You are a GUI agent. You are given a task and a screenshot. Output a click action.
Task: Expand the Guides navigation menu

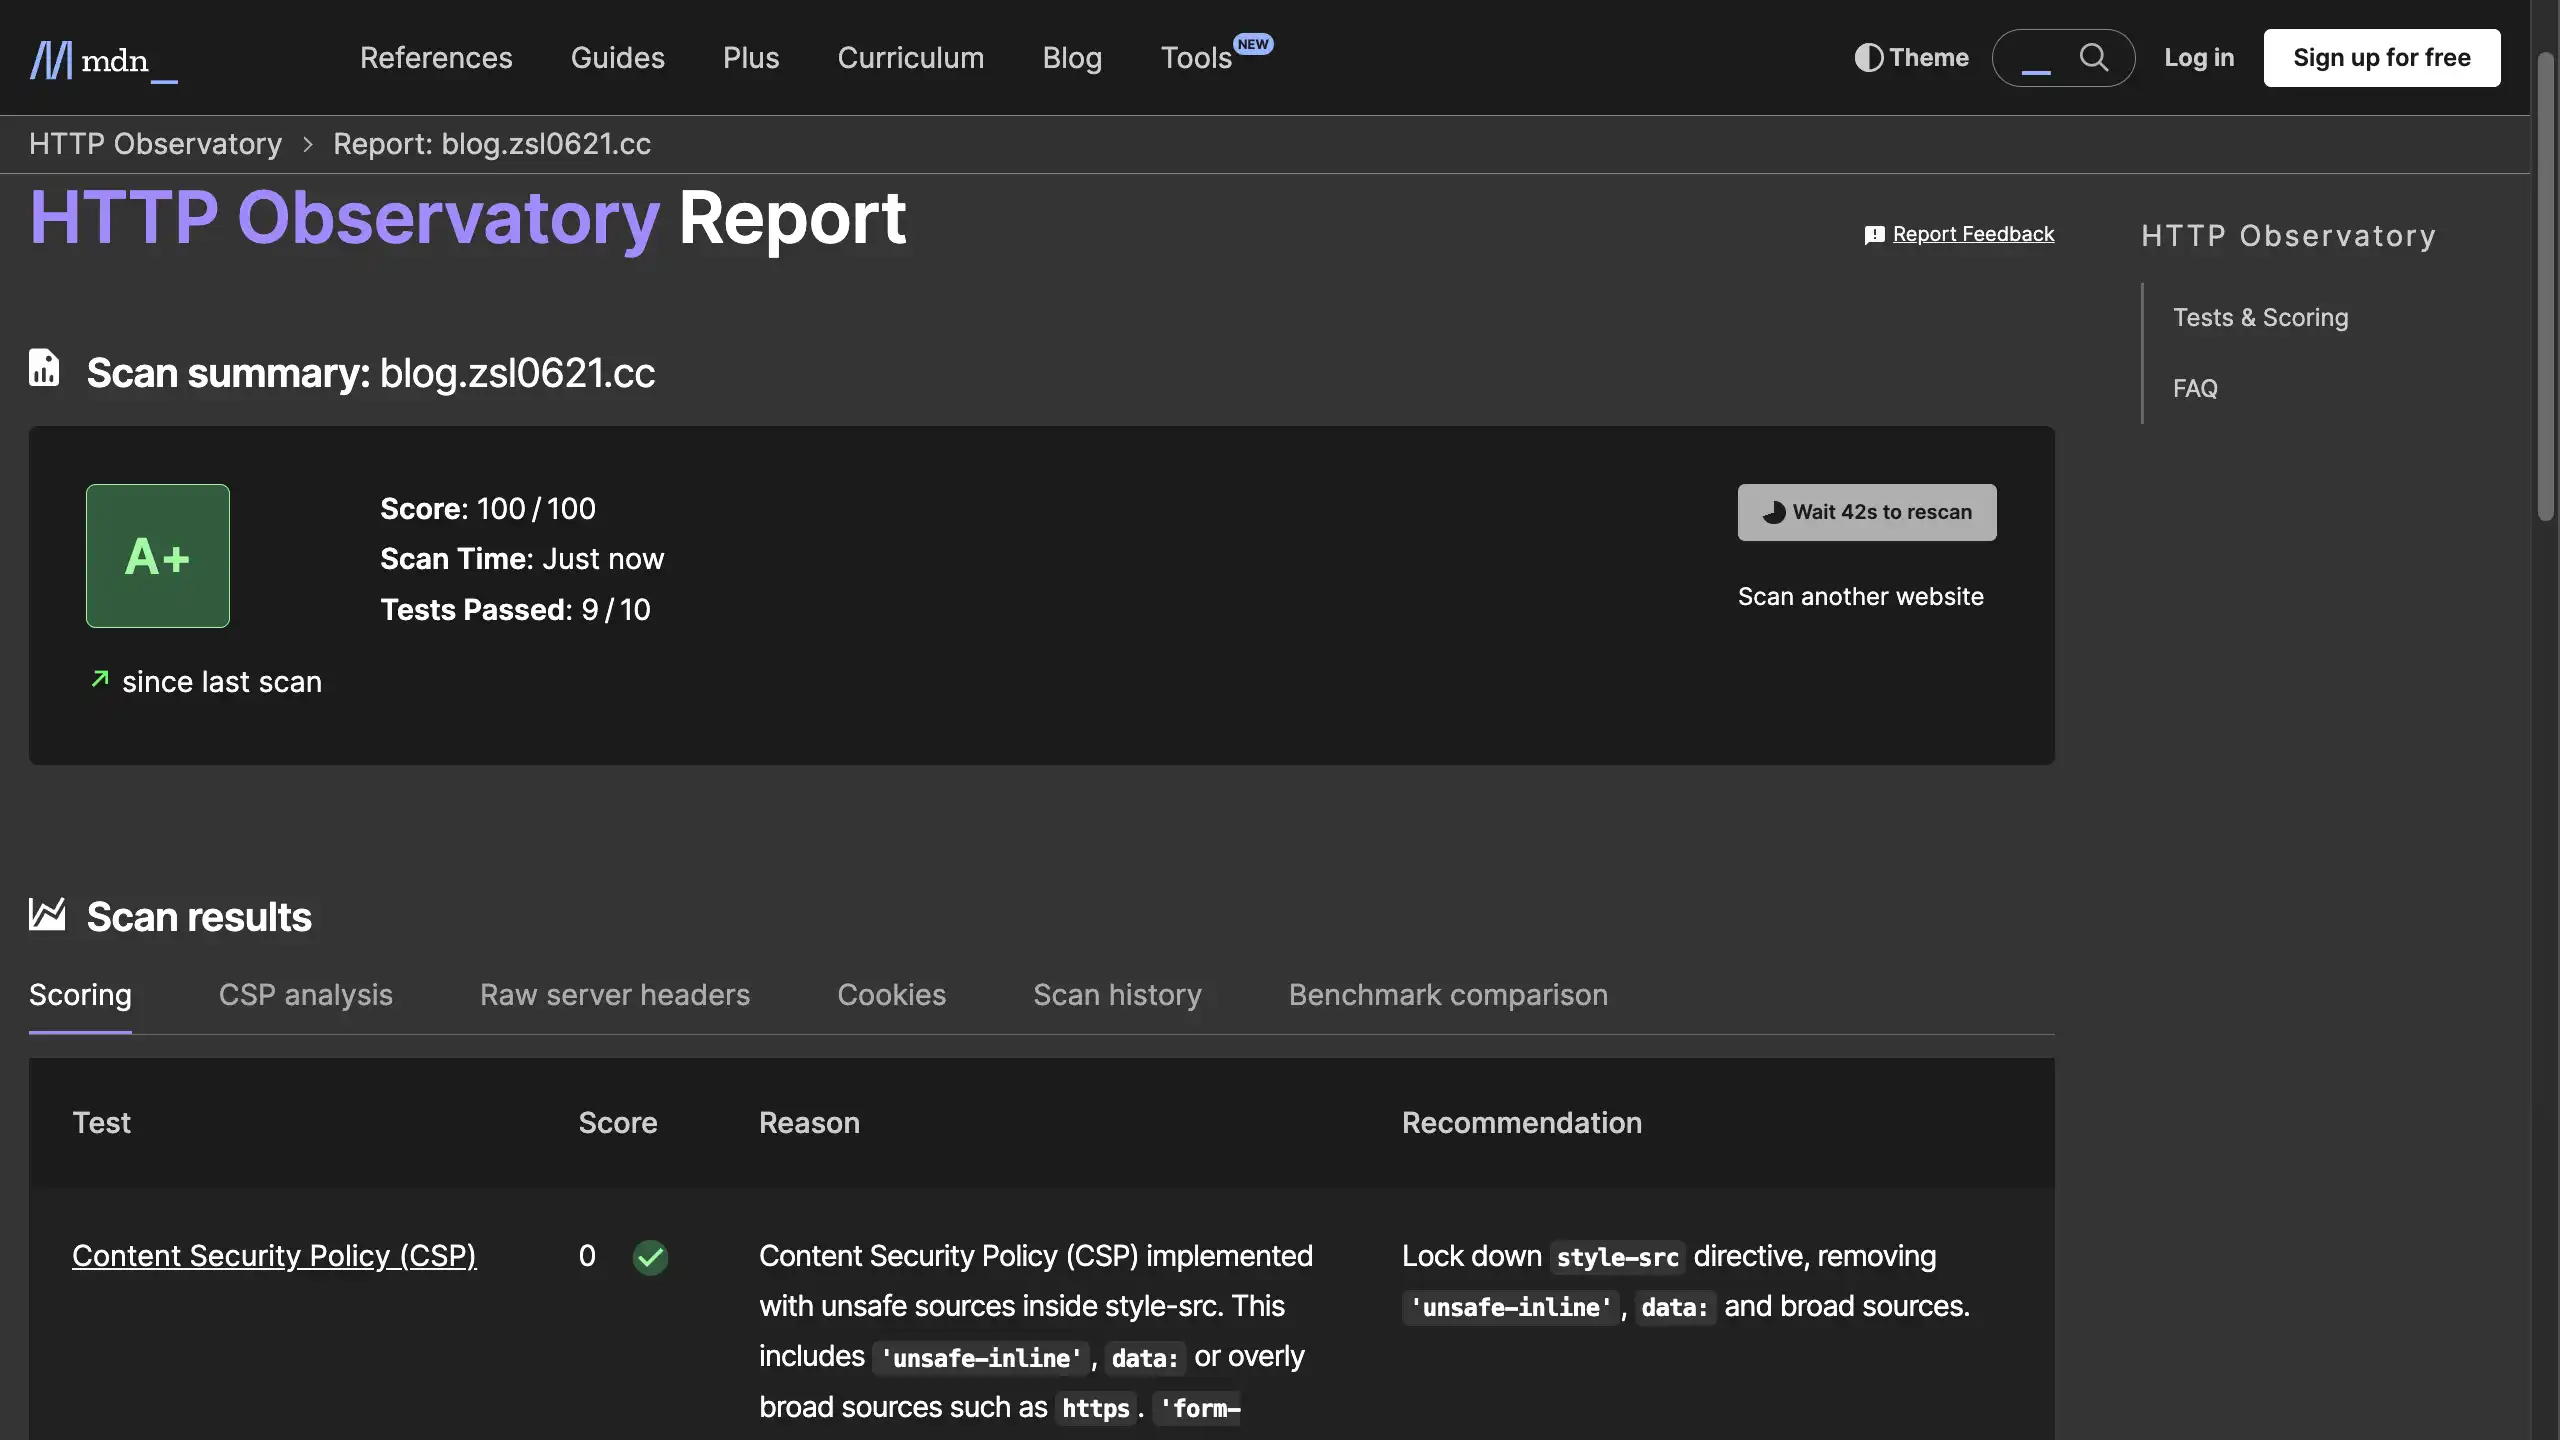click(x=617, y=58)
